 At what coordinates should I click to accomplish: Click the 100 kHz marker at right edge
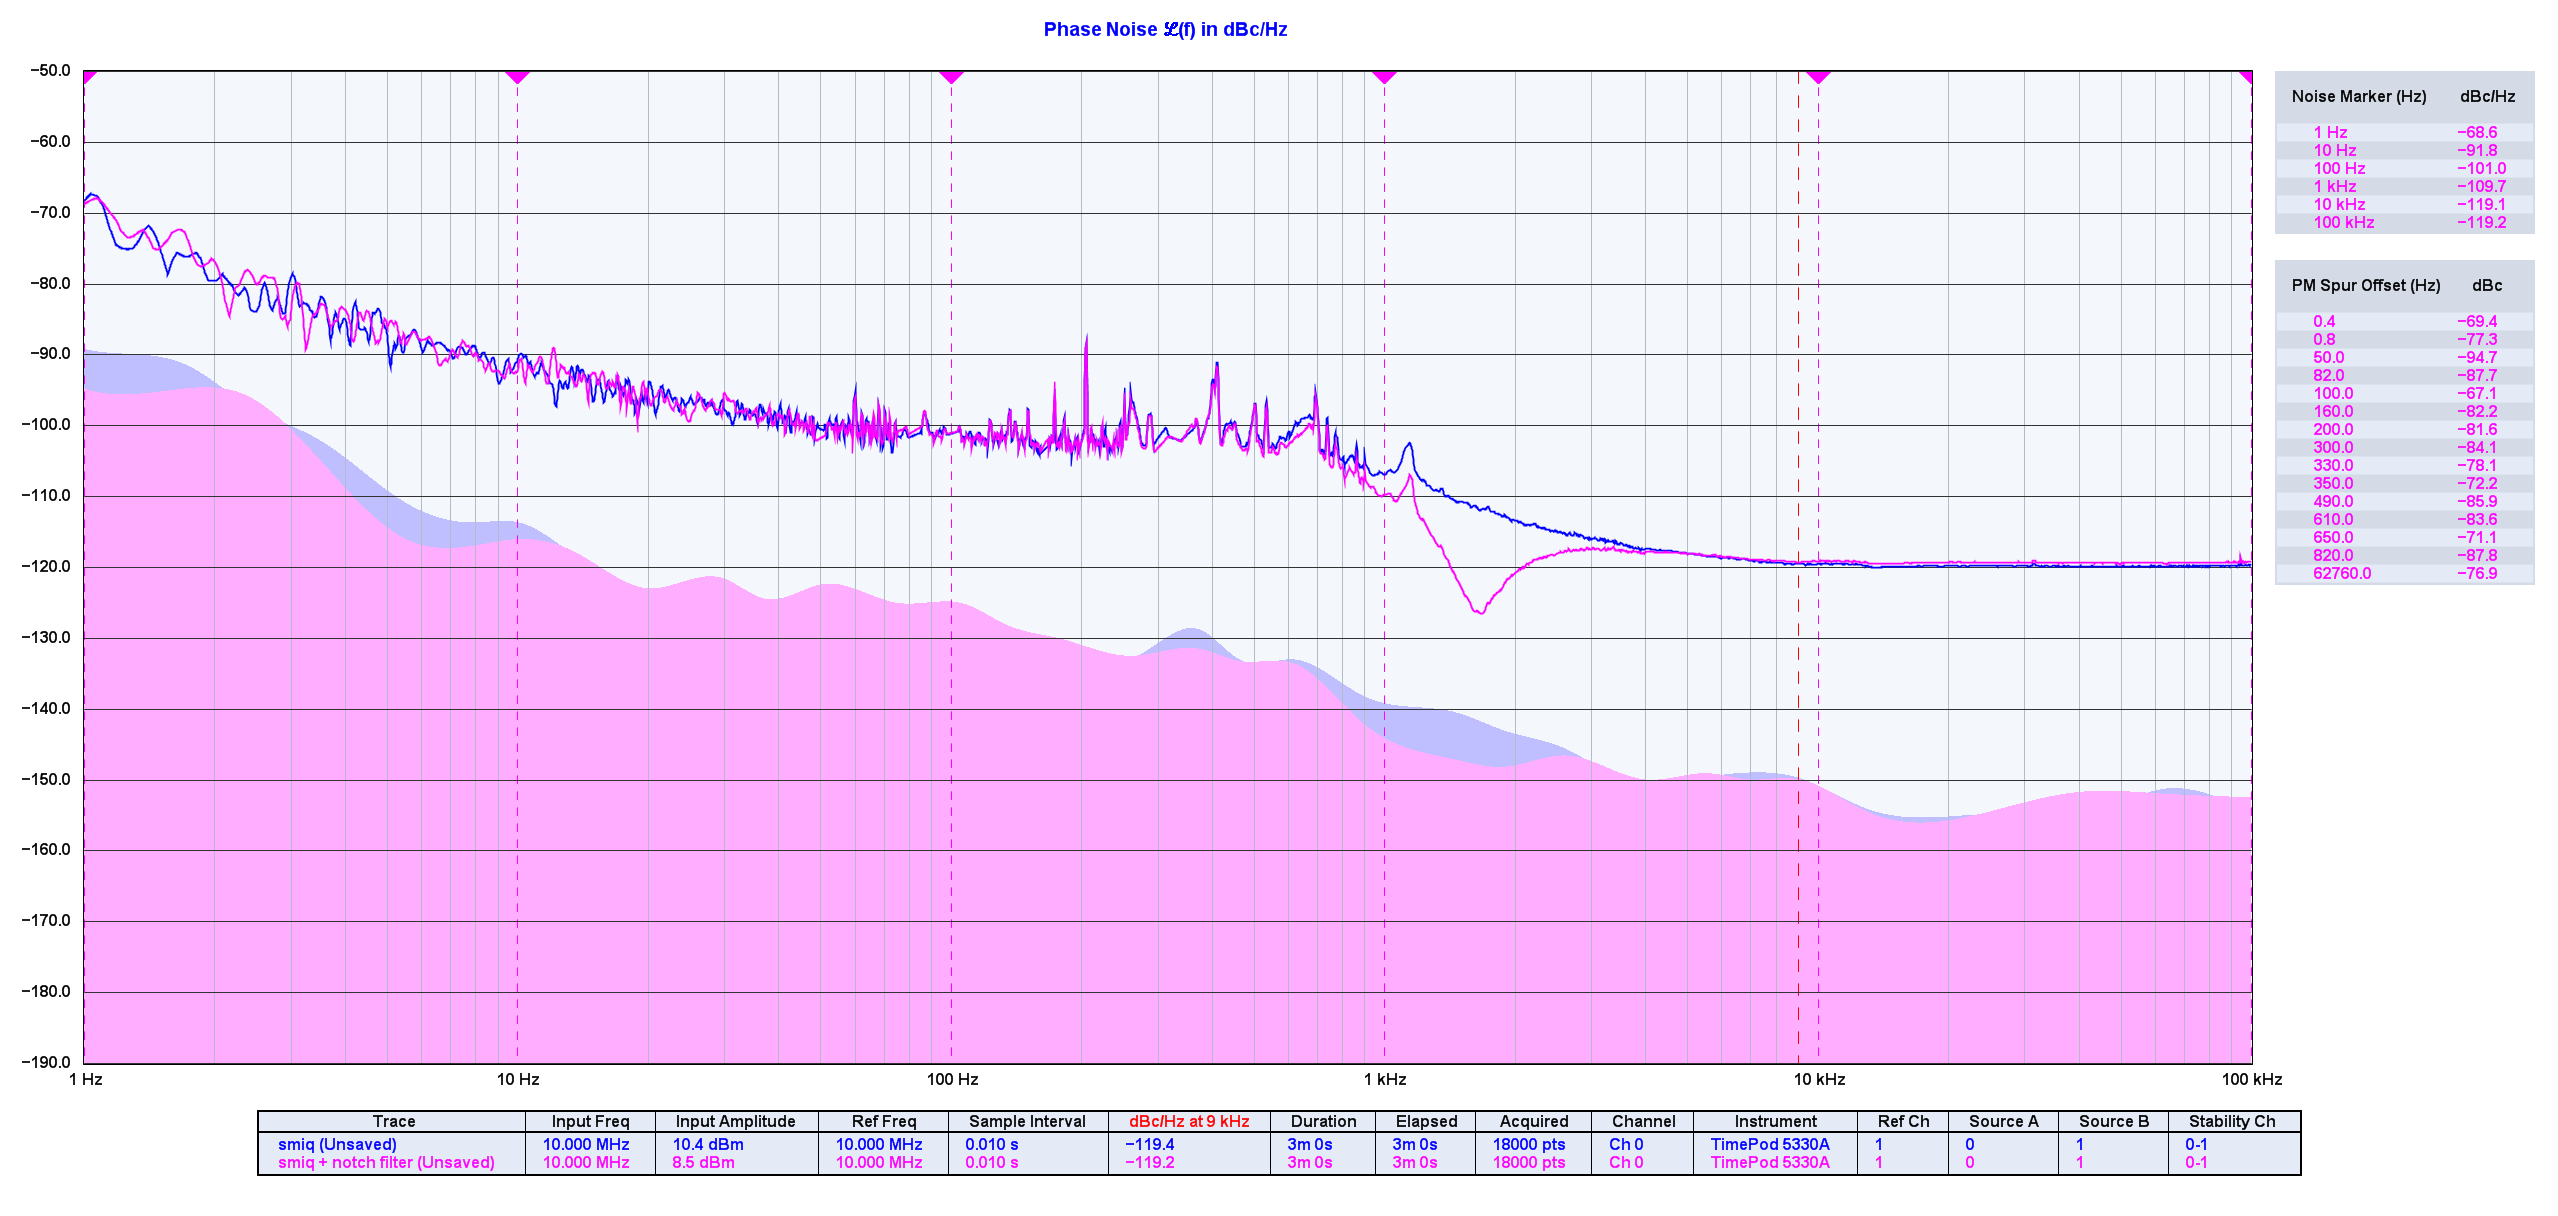pyautogui.click(x=2247, y=76)
